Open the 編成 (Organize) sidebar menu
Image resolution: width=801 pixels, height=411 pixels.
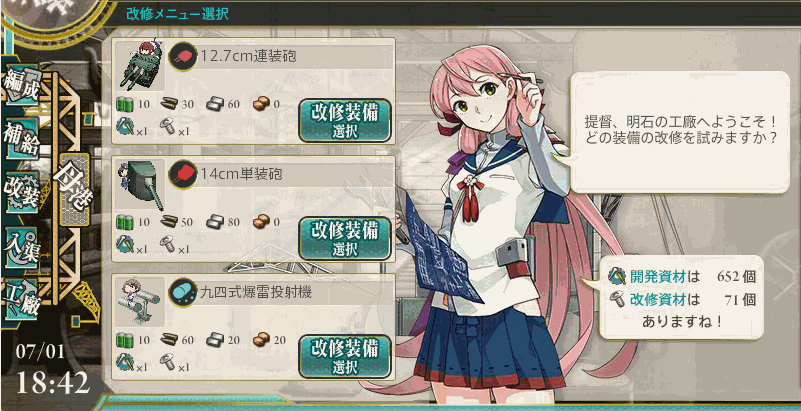coord(21,85)
